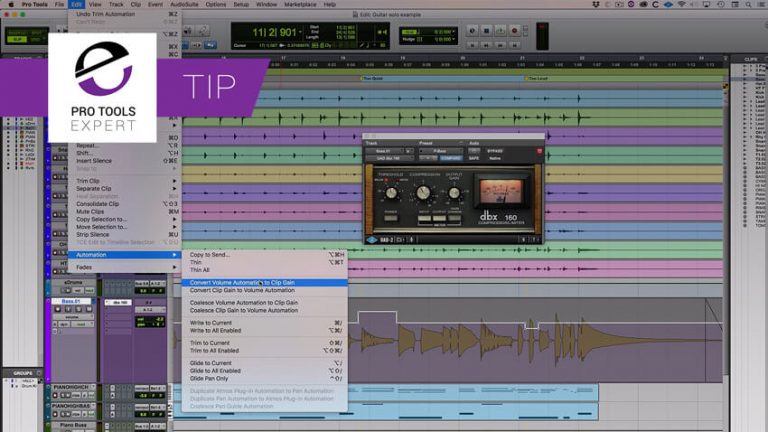Click the Record button in transport
768x432 pixels.
[514, 30]
